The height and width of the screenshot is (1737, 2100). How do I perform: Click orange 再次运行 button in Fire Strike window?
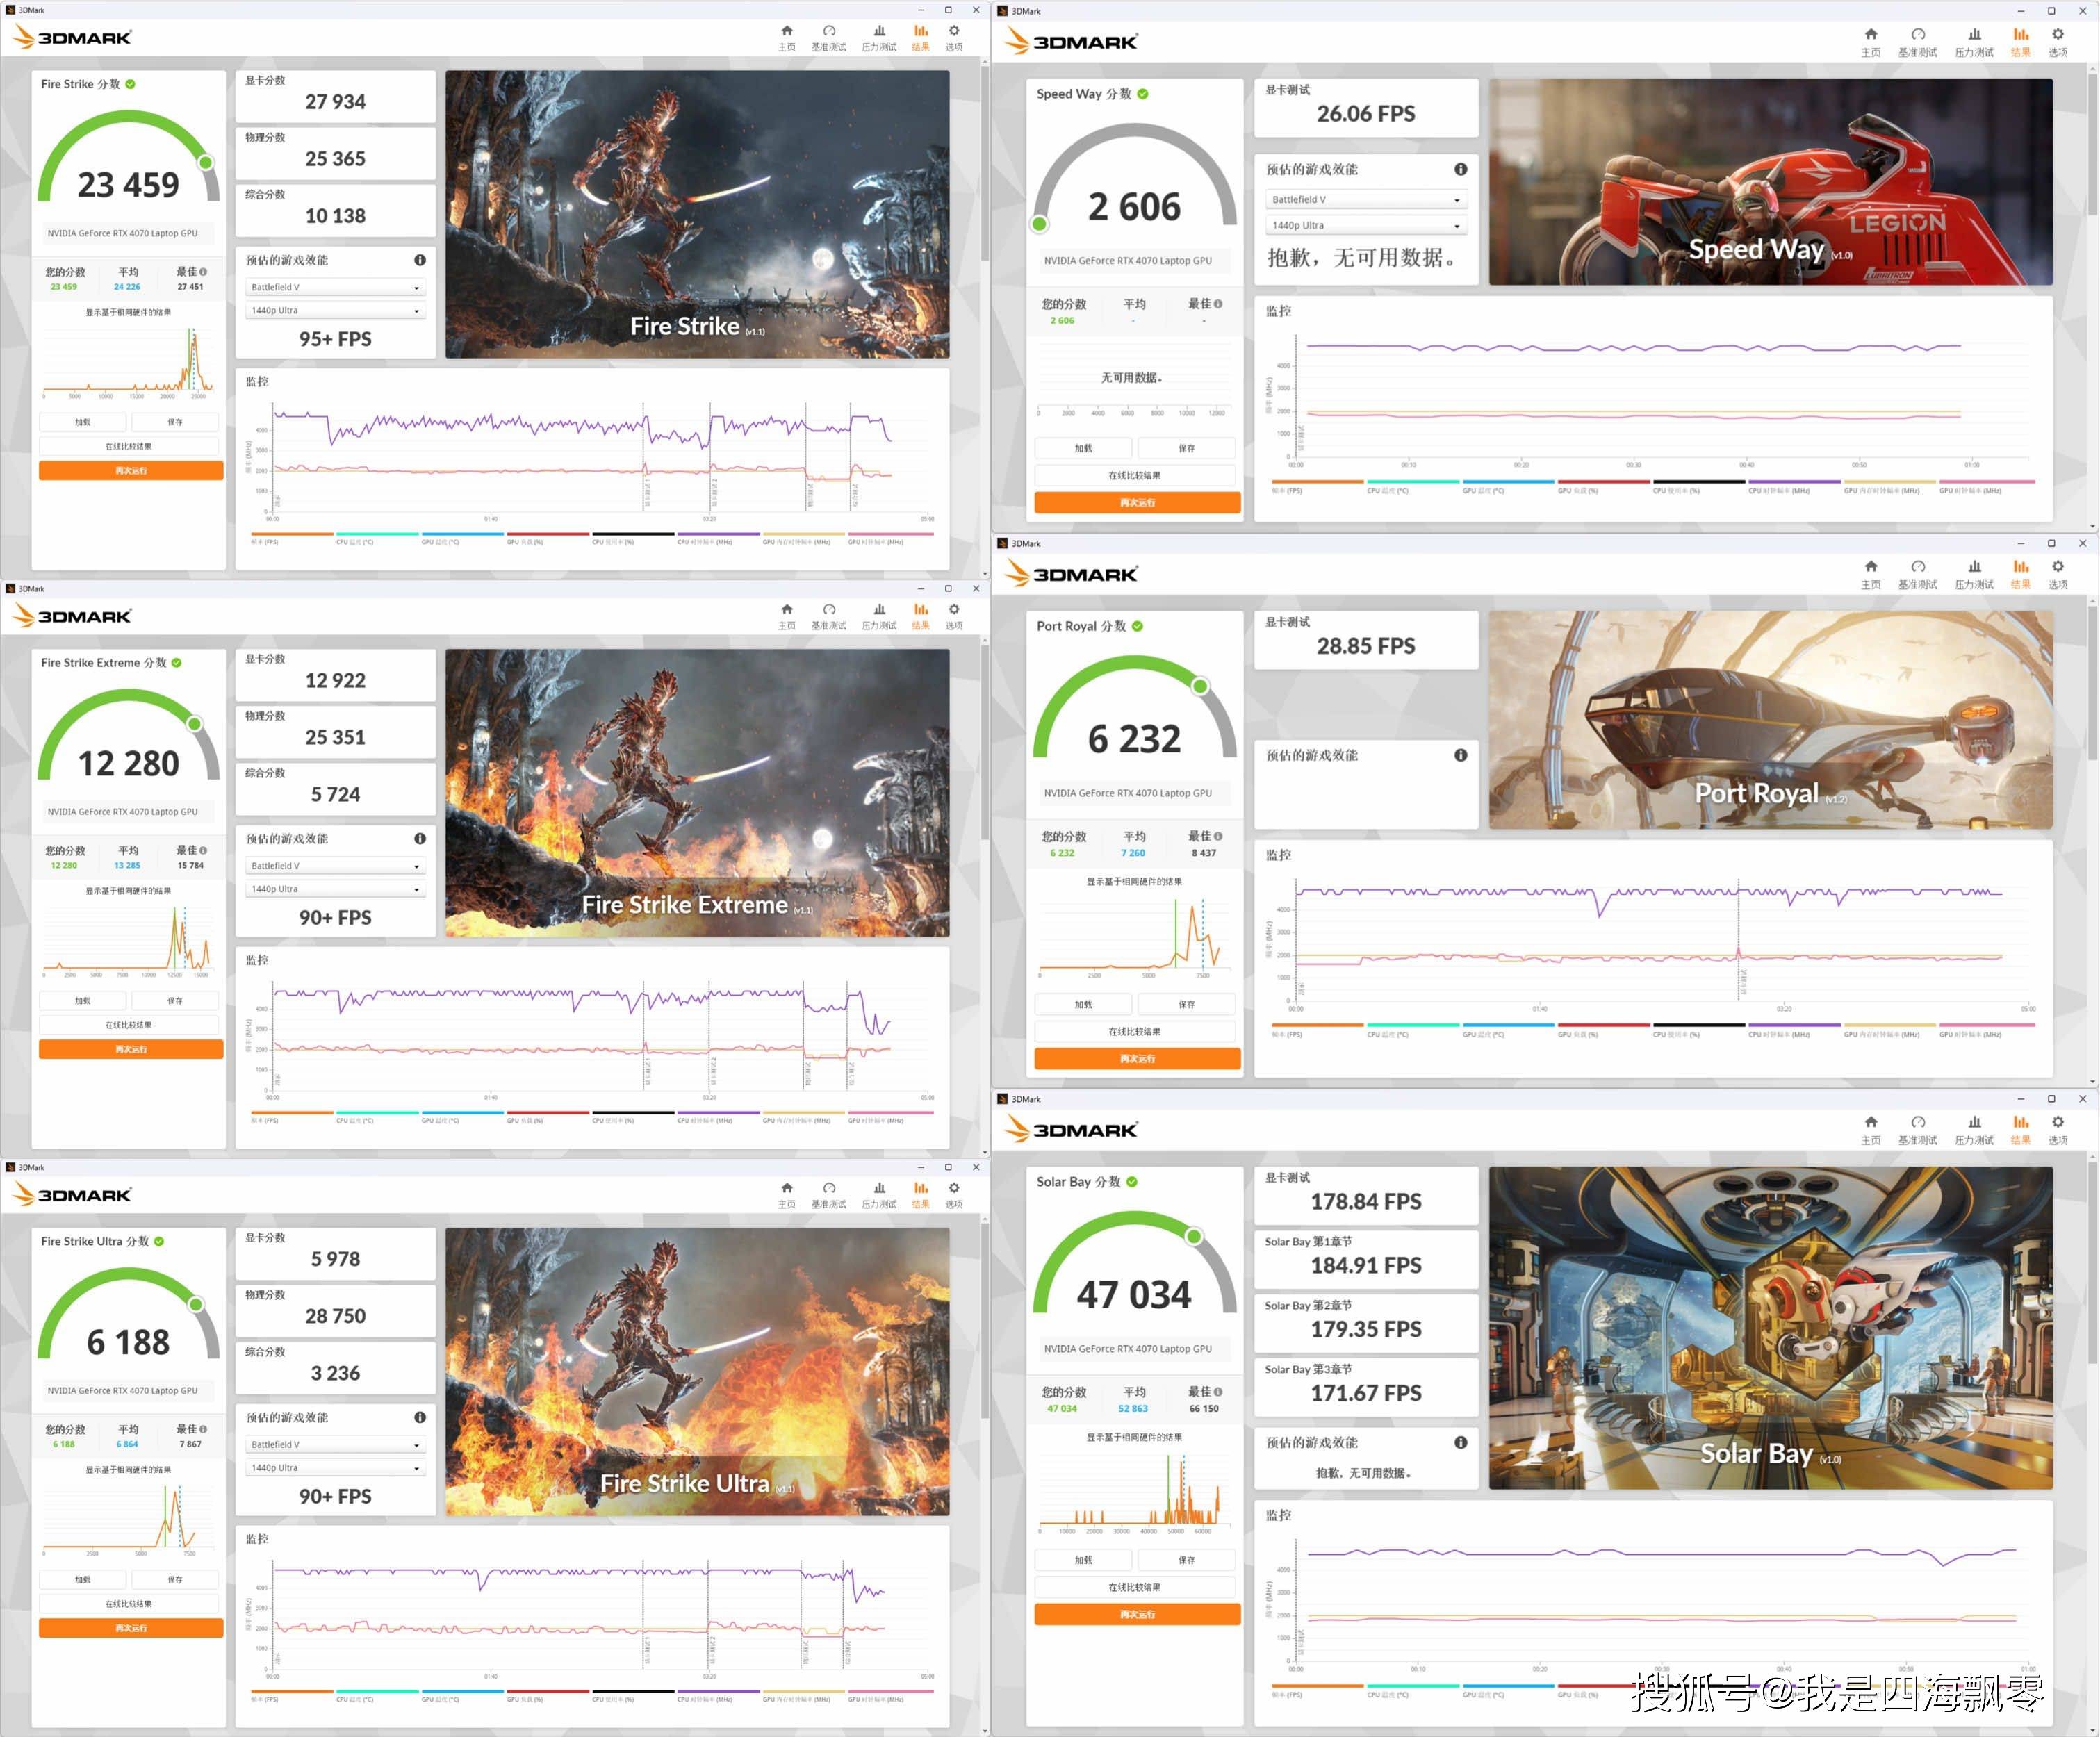(131, 470)
